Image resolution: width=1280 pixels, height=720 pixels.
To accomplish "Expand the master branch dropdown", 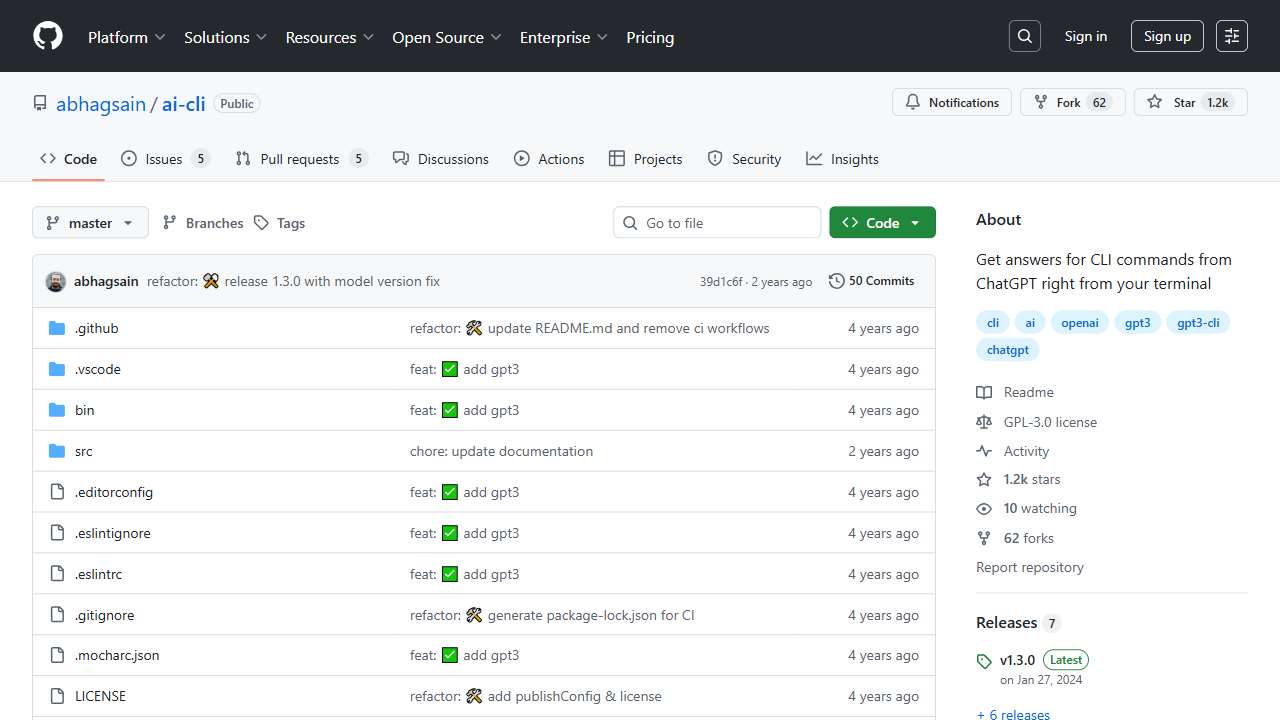I will 90,223.
